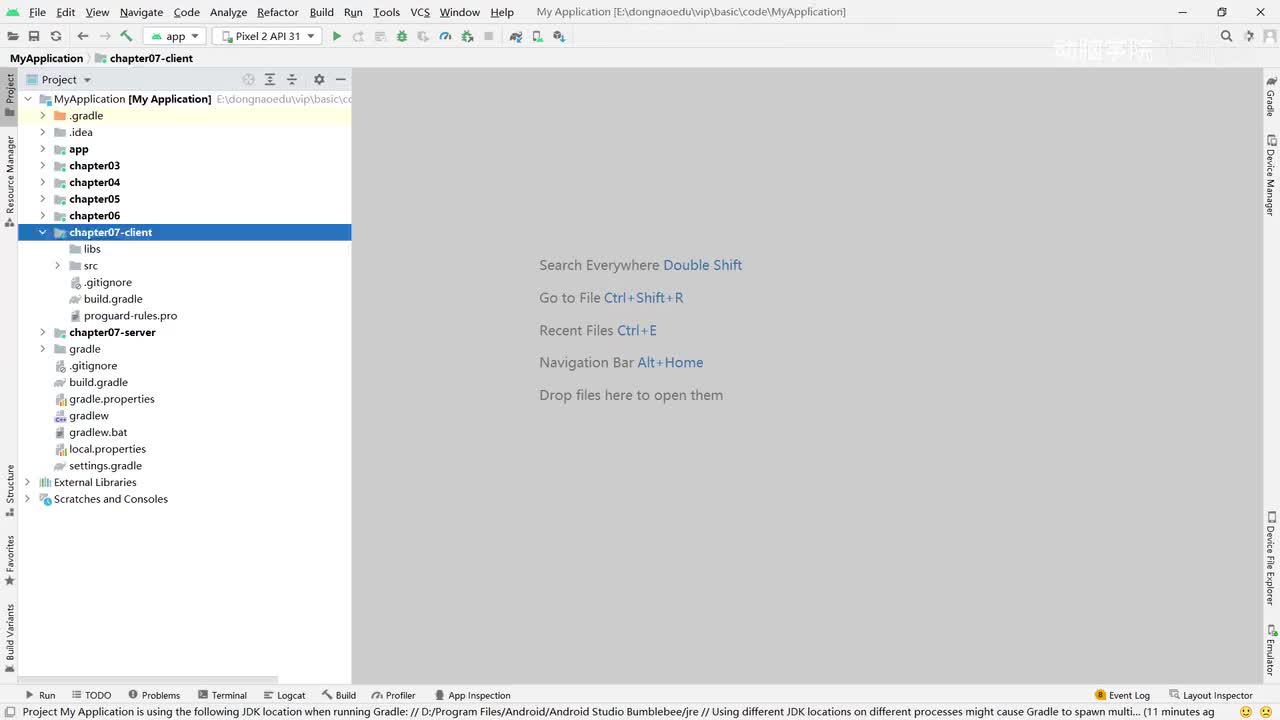
Task: Select build.gradle under chapter07-client
Action: pos(113,299)
